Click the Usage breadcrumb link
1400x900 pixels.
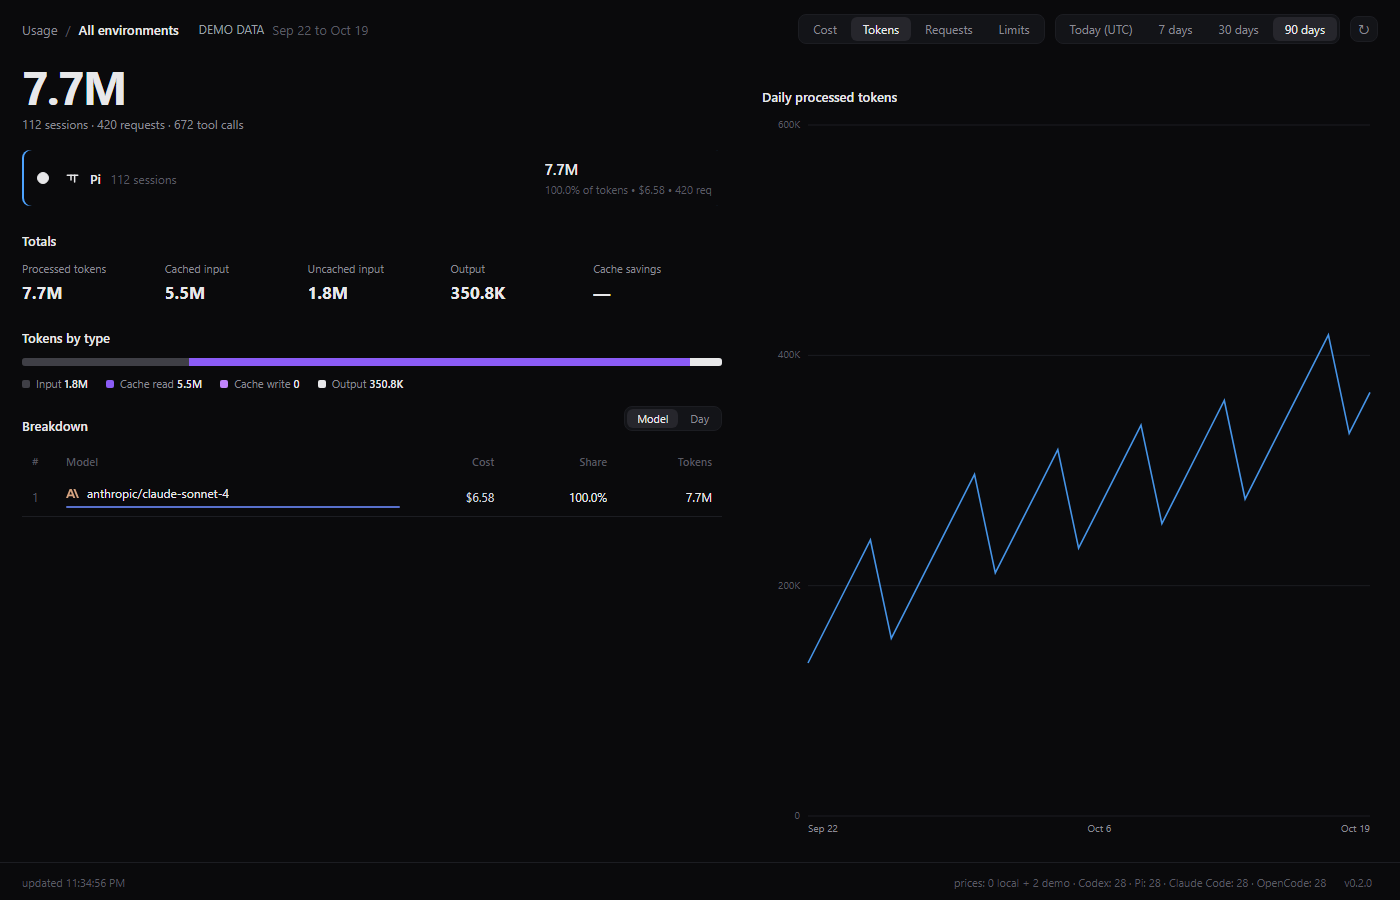[40, 31]
